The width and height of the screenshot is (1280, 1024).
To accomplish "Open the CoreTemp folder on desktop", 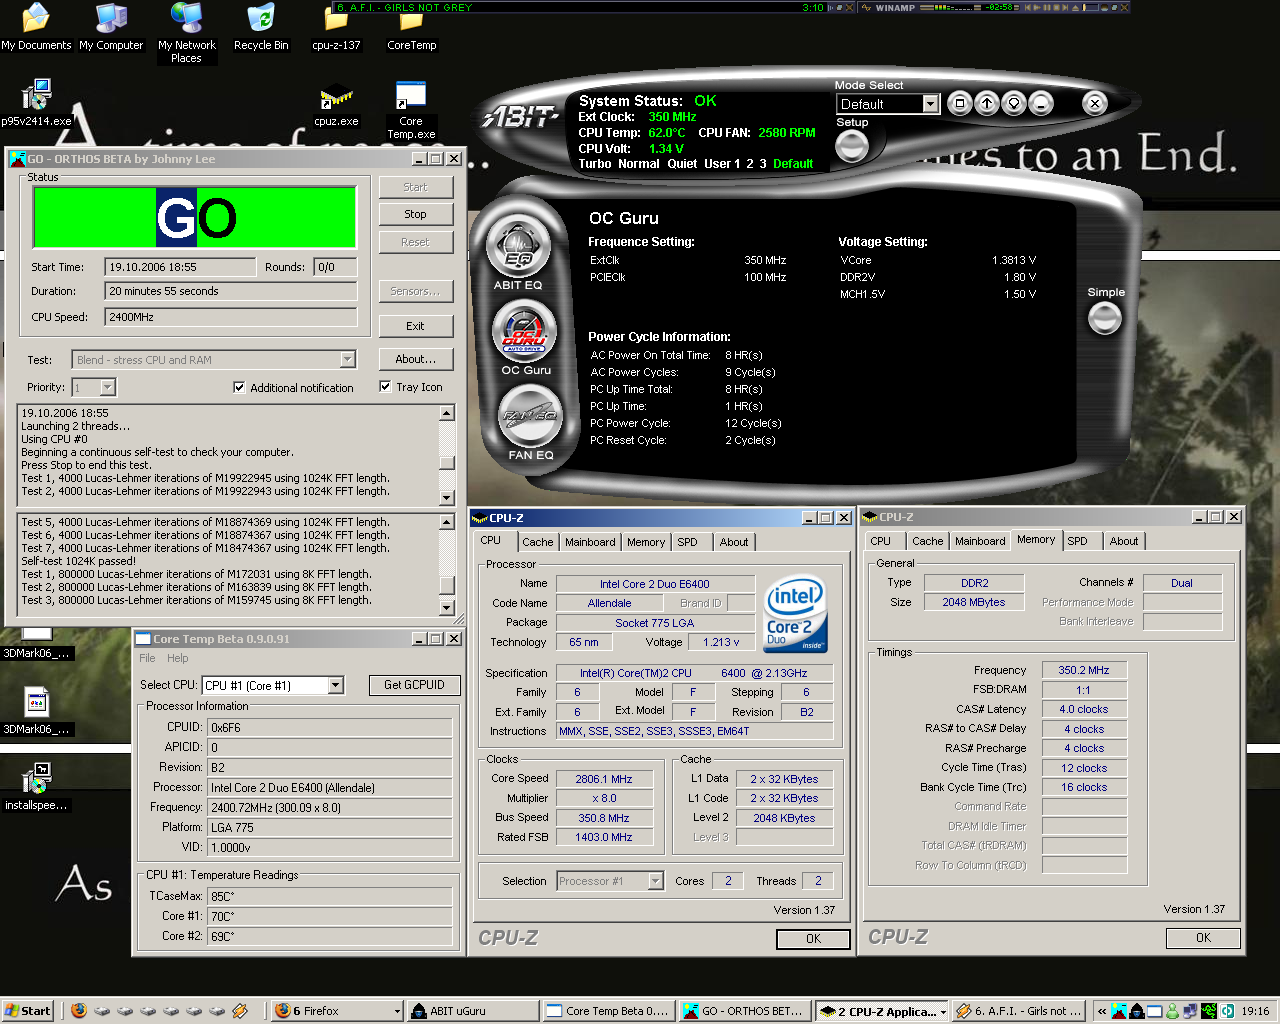I will 411,27.
